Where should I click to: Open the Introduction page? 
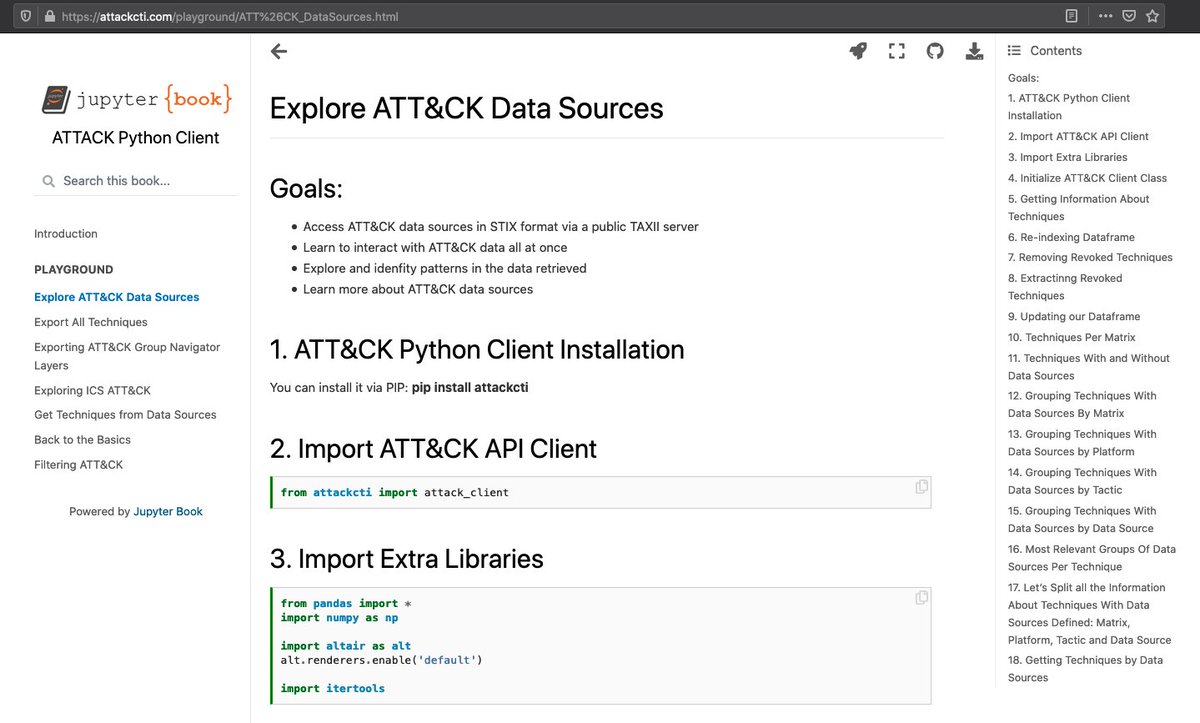point(66,234)
